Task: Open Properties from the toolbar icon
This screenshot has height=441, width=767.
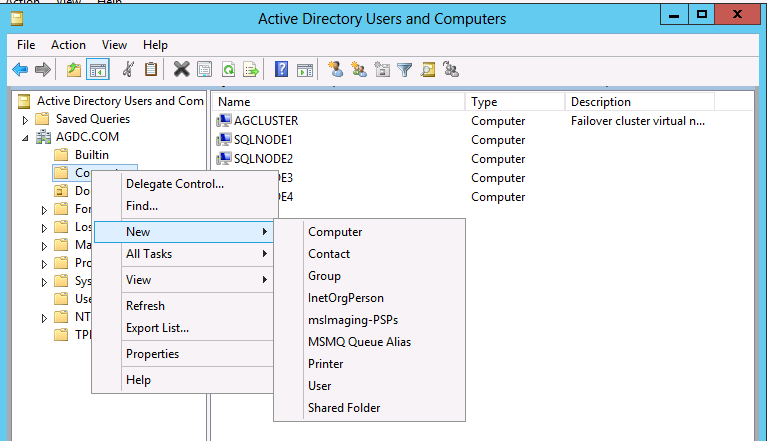Action: tap(204, 70)
